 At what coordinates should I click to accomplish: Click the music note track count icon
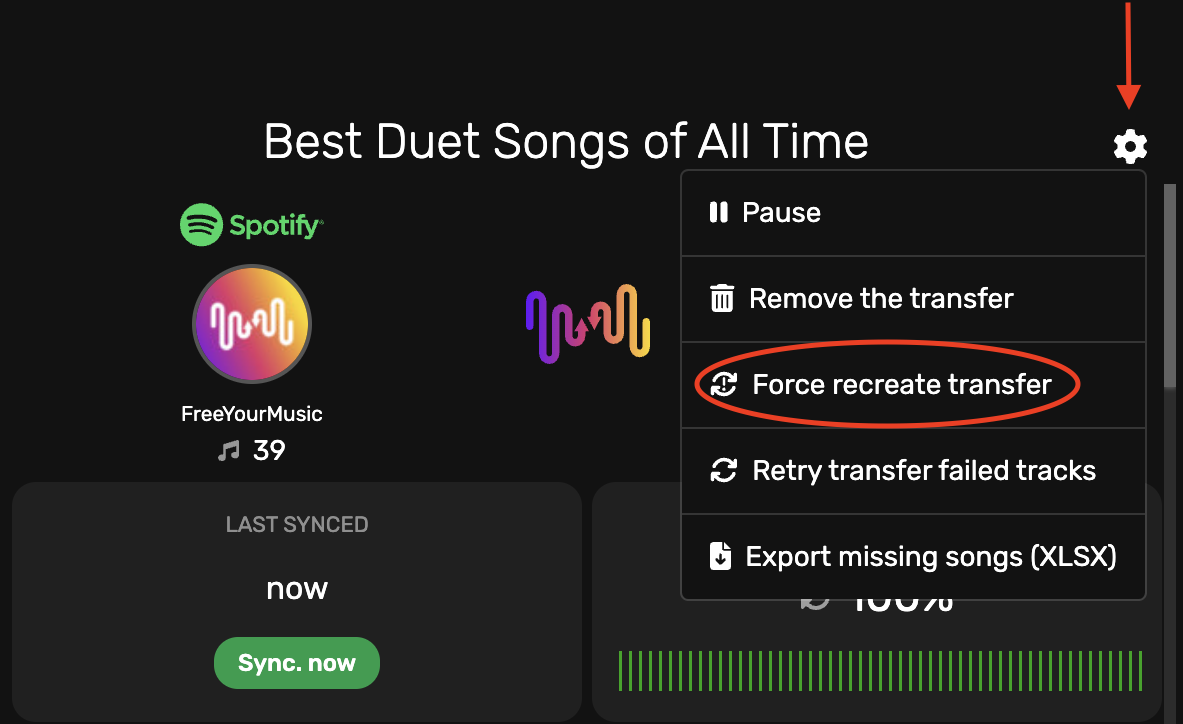pos(229,451)
